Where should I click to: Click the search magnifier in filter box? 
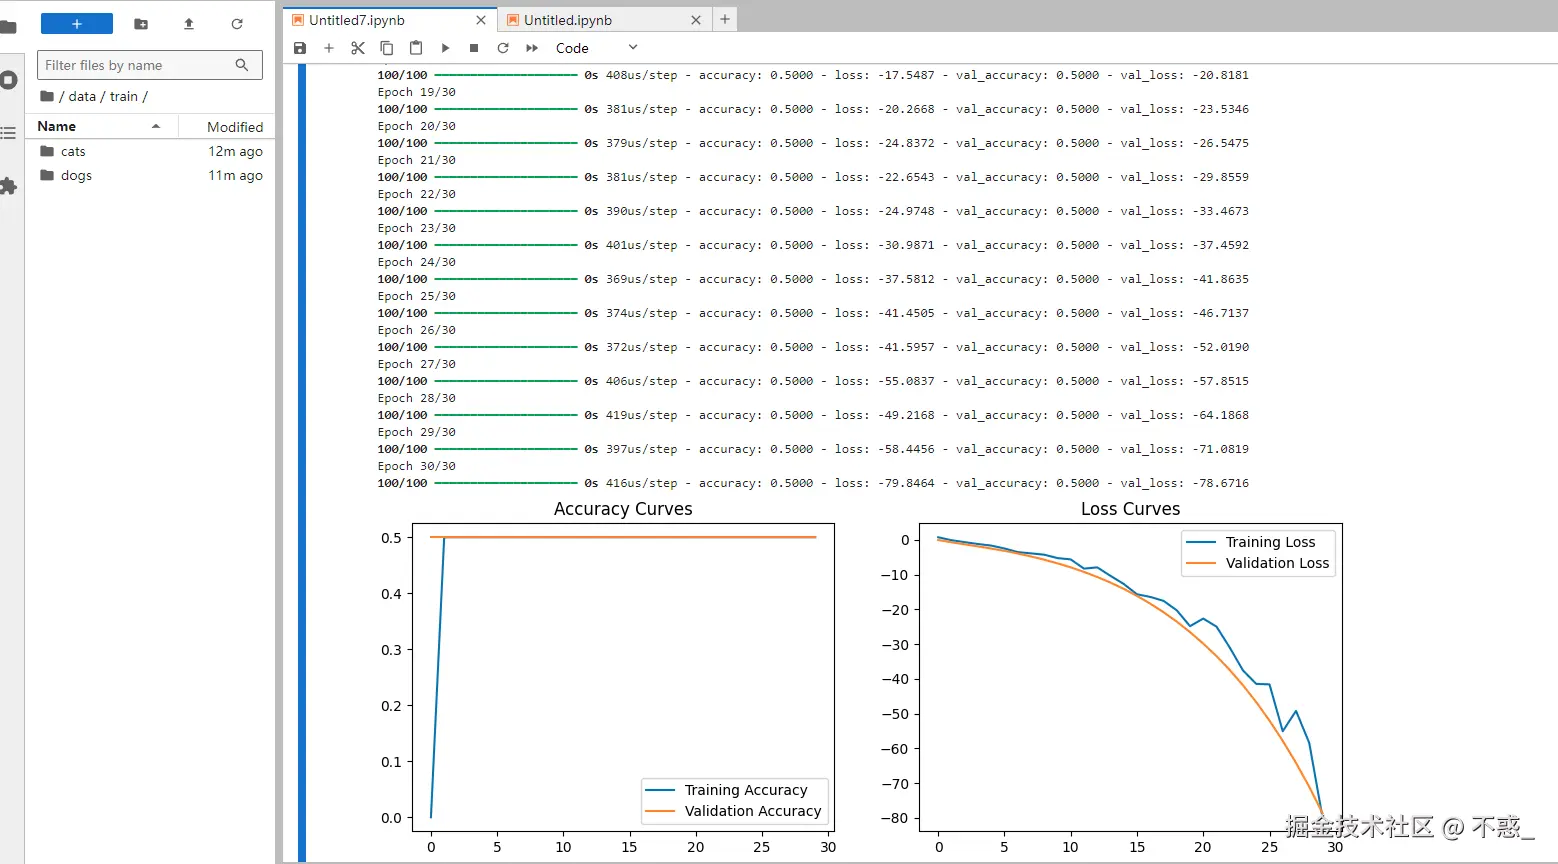pyautogui.click(x=242, y=65)
